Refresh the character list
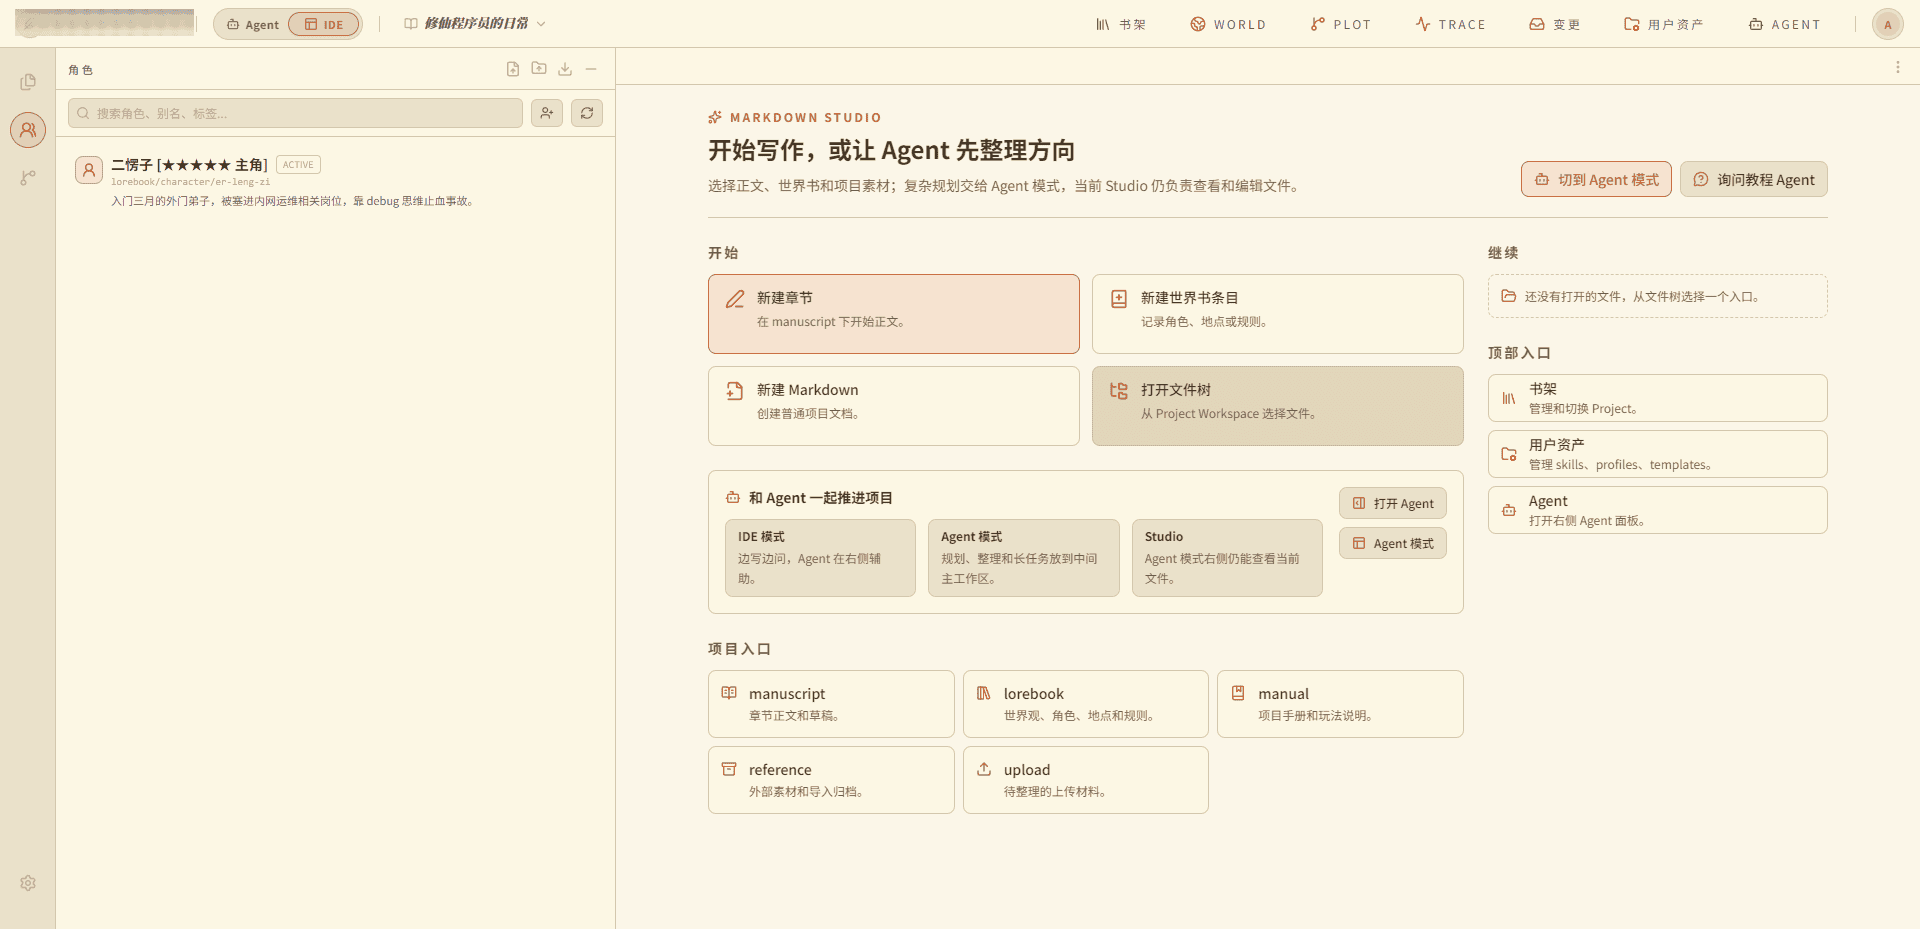The height and width of the screenshot is (929, 1920). click(587, 113)
